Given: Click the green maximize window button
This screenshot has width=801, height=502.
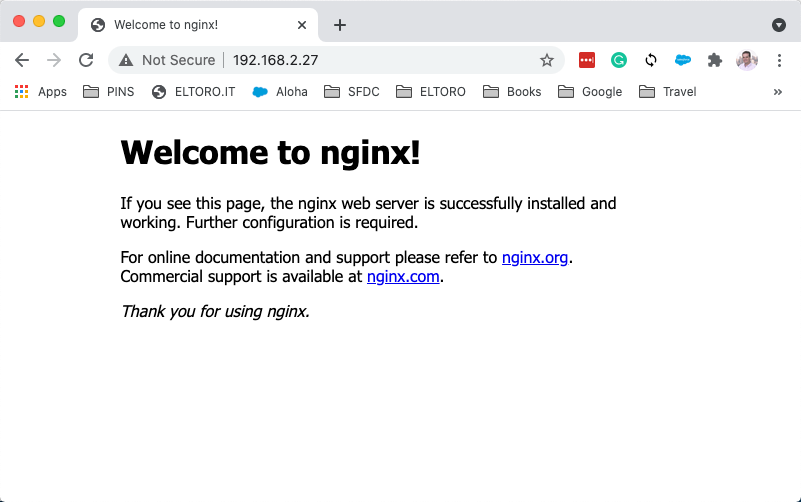Looking at the screenshot, I should [x=59, y=21].
